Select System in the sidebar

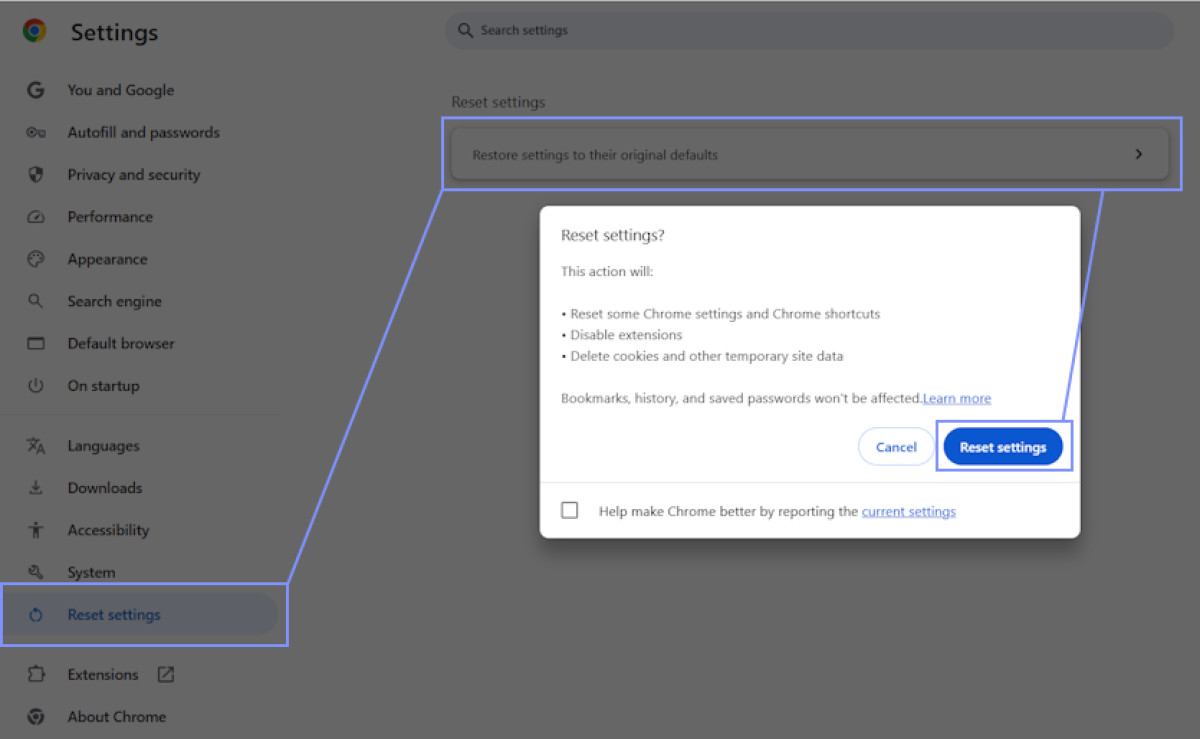pos(91,572)
